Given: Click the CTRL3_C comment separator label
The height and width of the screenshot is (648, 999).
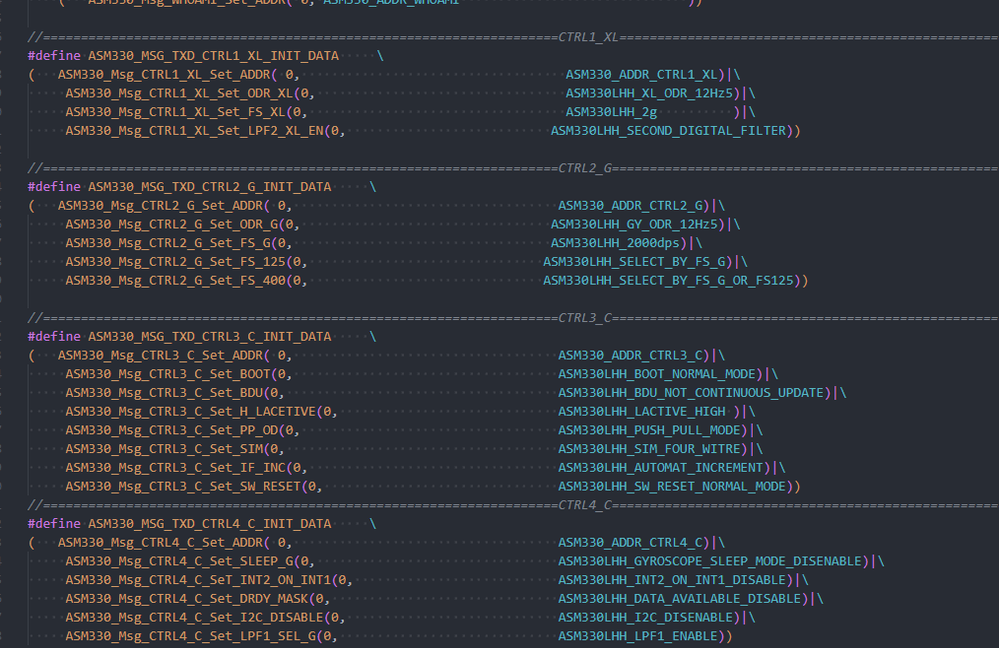Looking at the screenshot, I should click(586, 318).
